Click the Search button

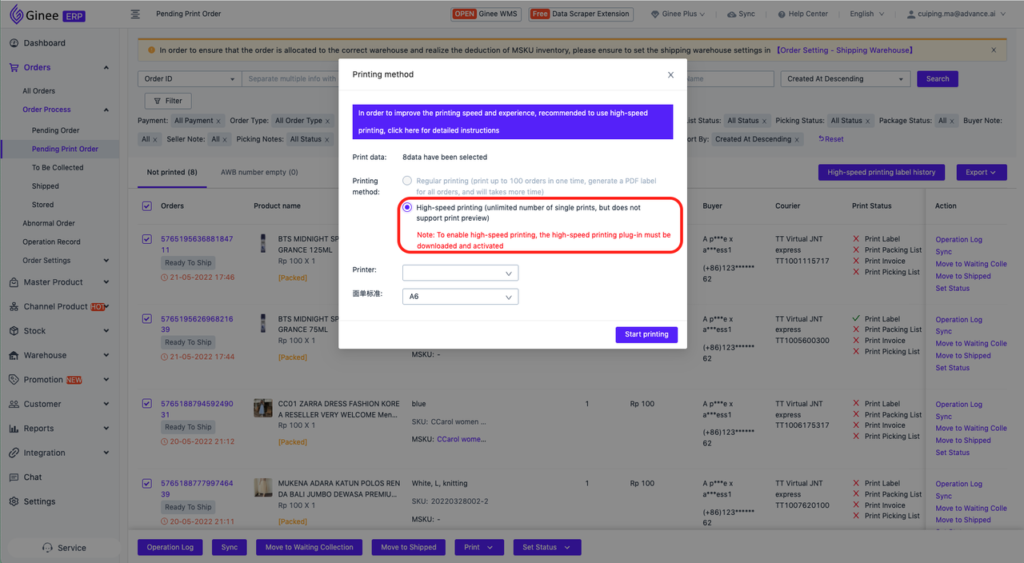click(937, 79)
